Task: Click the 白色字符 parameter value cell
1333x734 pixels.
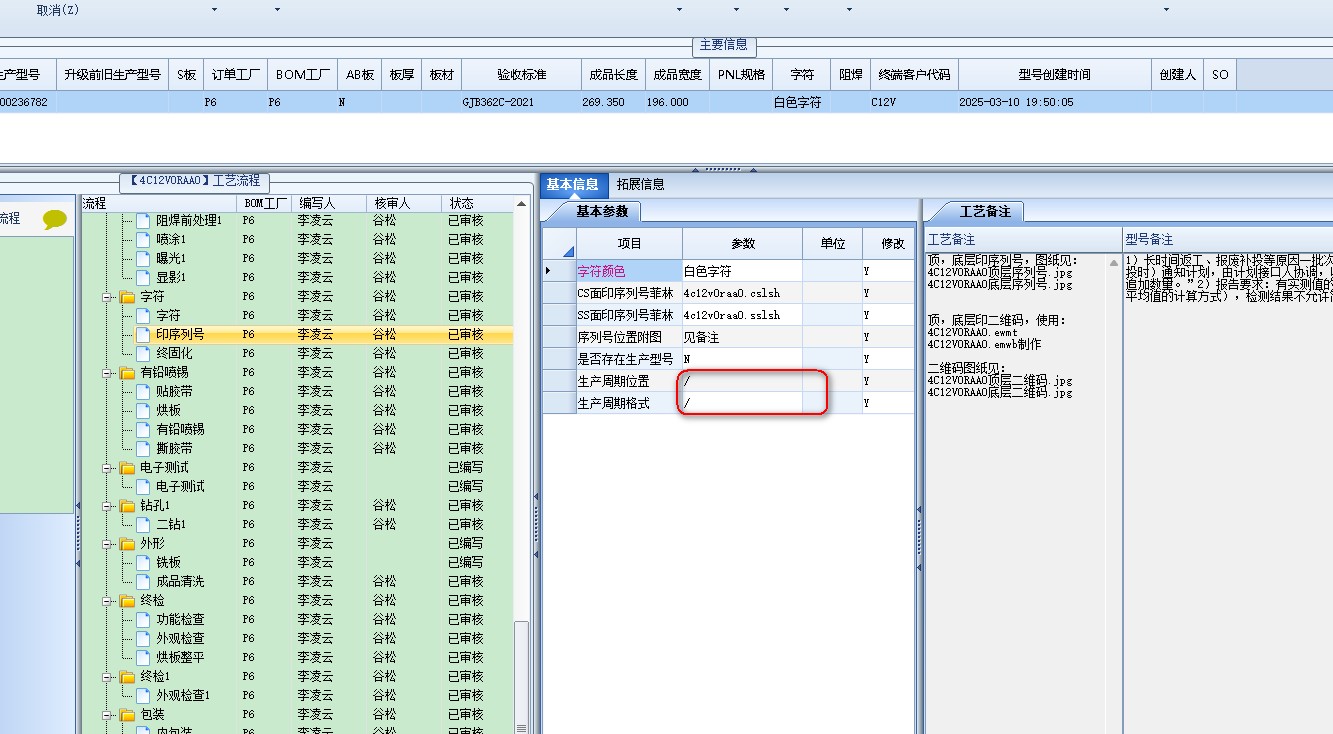Action: (742, 271)
